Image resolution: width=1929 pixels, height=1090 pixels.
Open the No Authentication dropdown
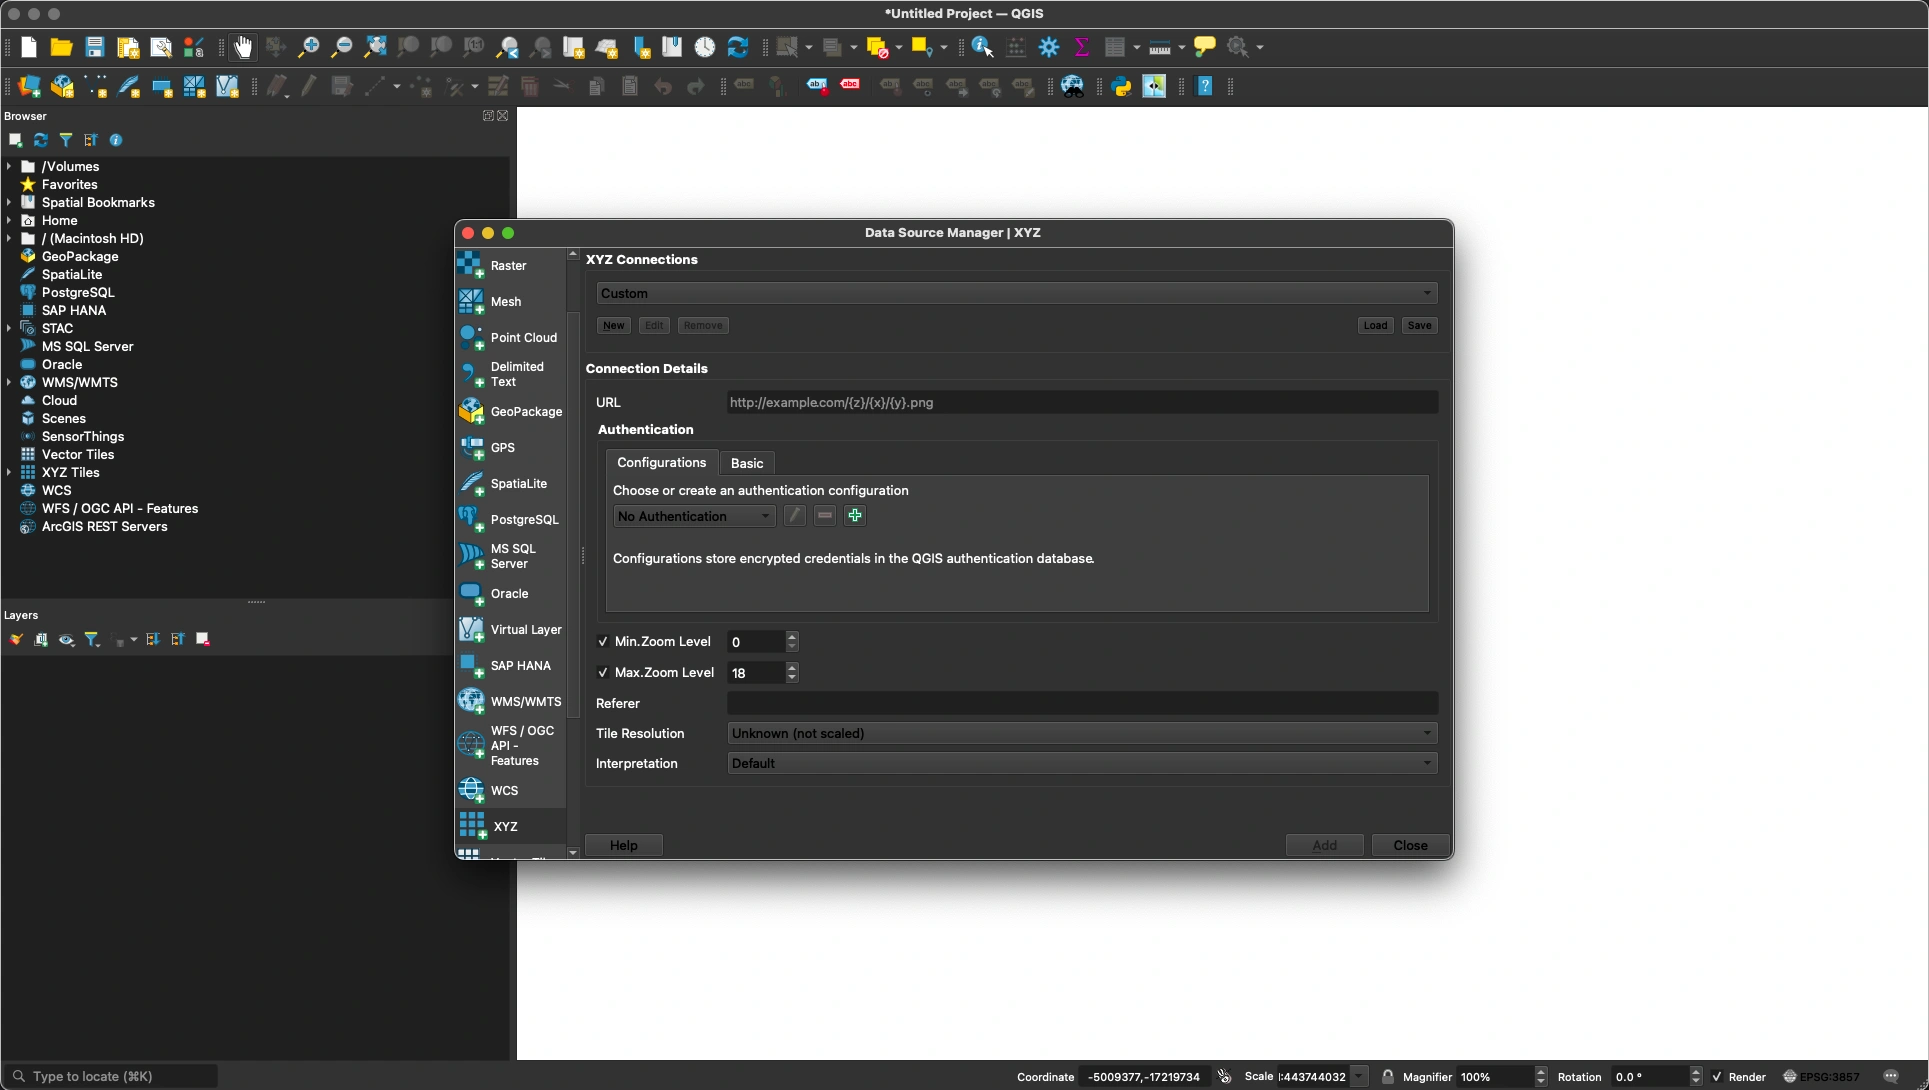pyautogui.click(x=694, y=516)
